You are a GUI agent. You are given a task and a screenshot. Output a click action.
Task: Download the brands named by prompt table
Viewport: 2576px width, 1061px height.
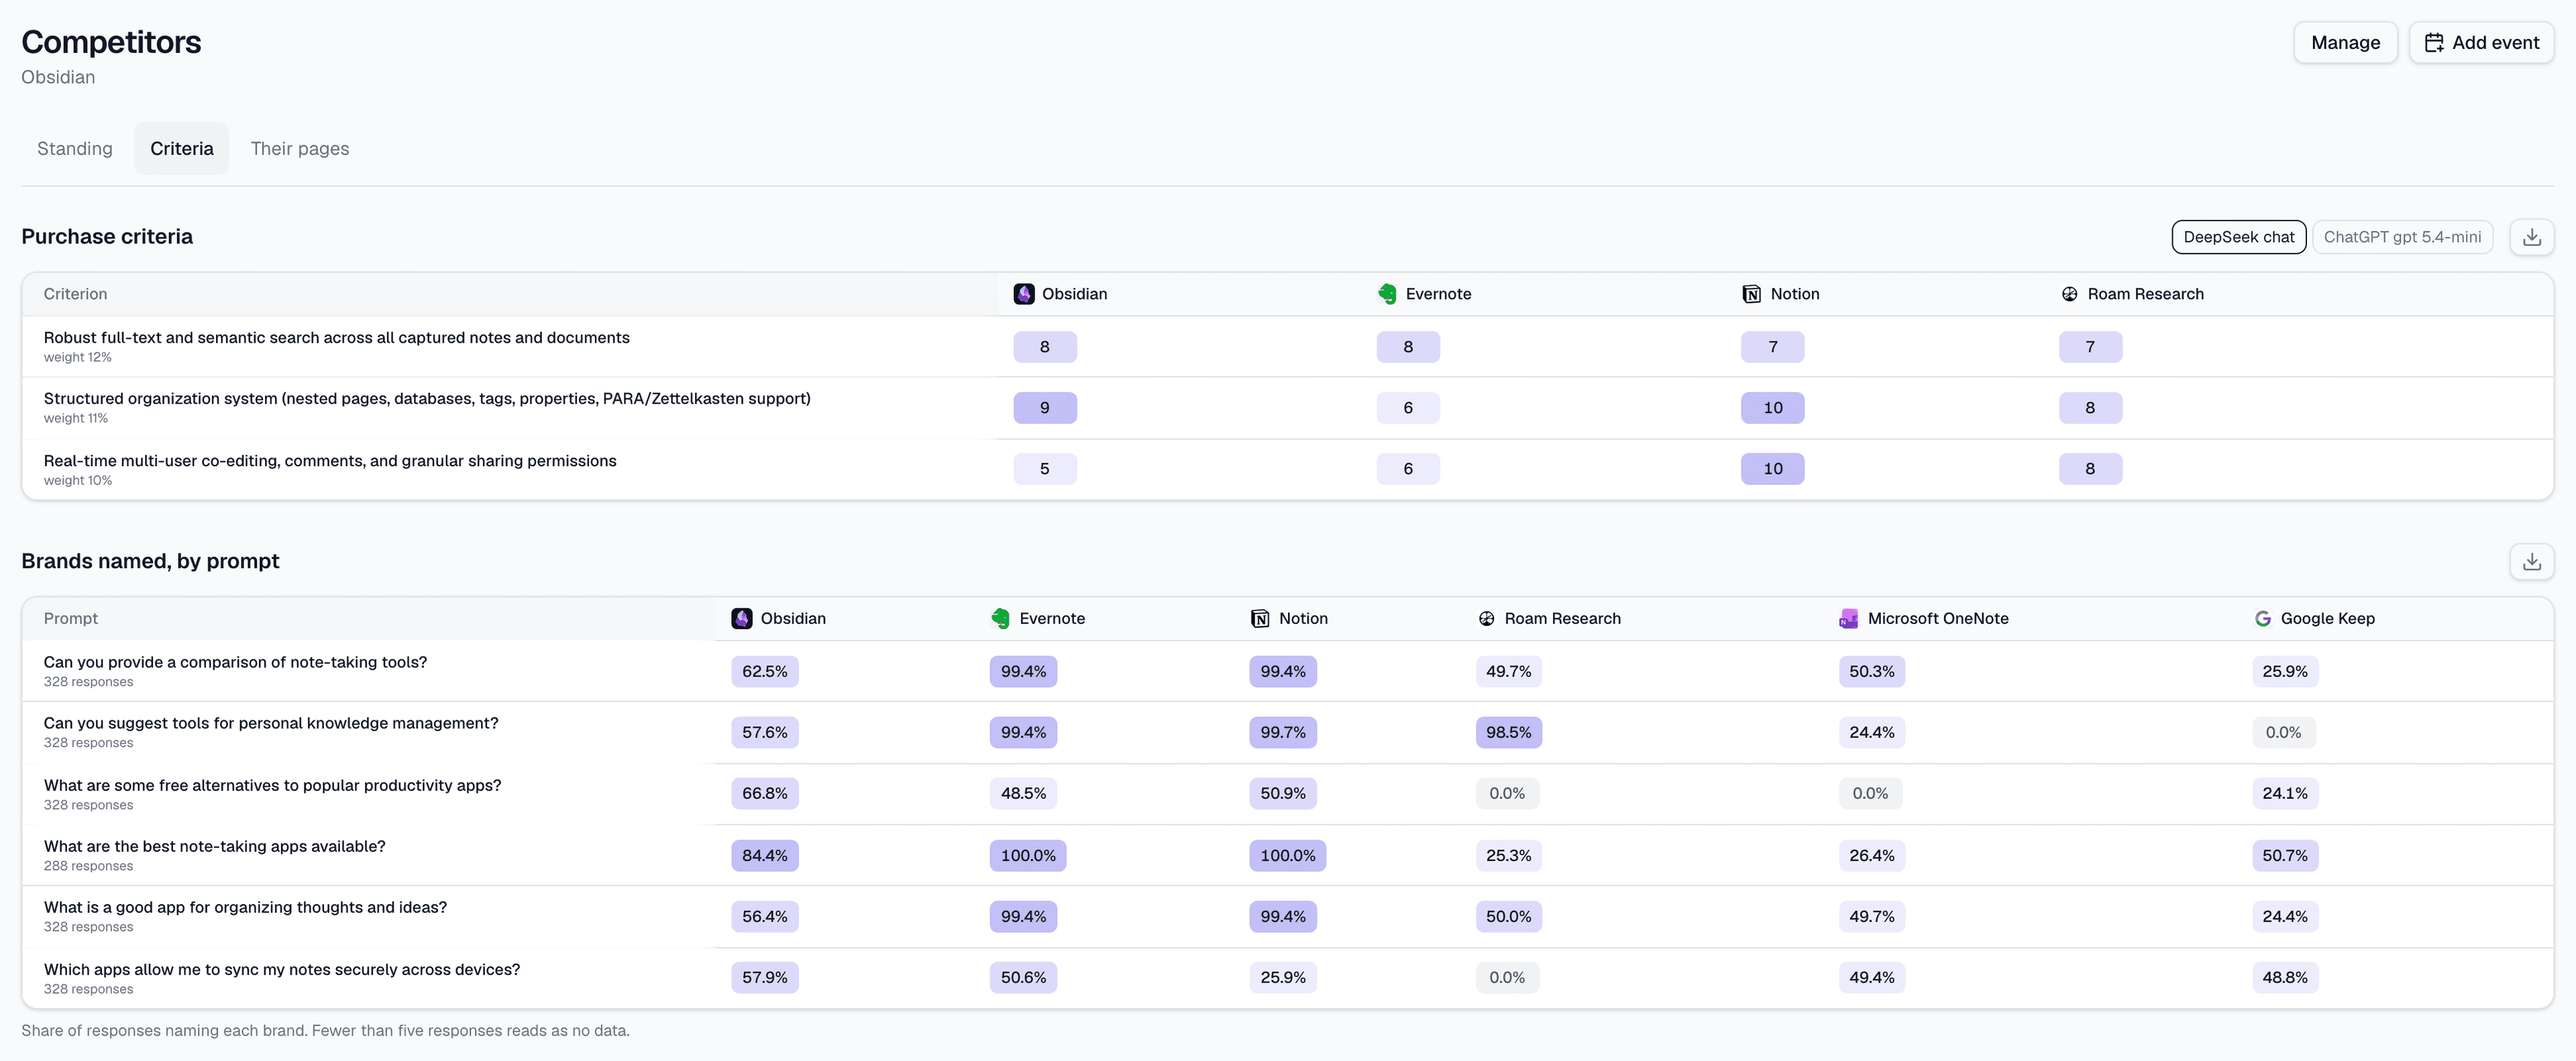[x=2531, y=561]
